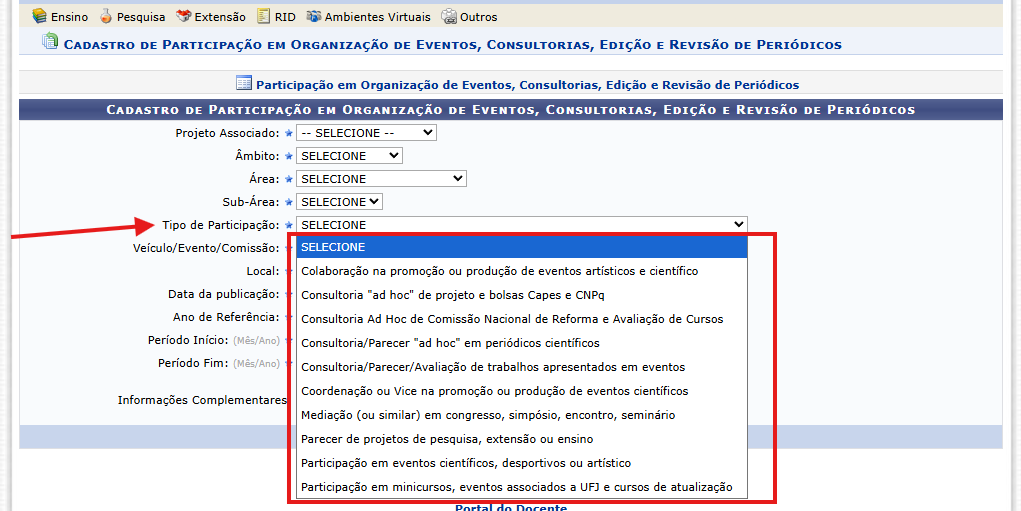Open Participação em Organização de Eventos link
This screenshot has height=511, width=1021.
click(x=527, y=85)
